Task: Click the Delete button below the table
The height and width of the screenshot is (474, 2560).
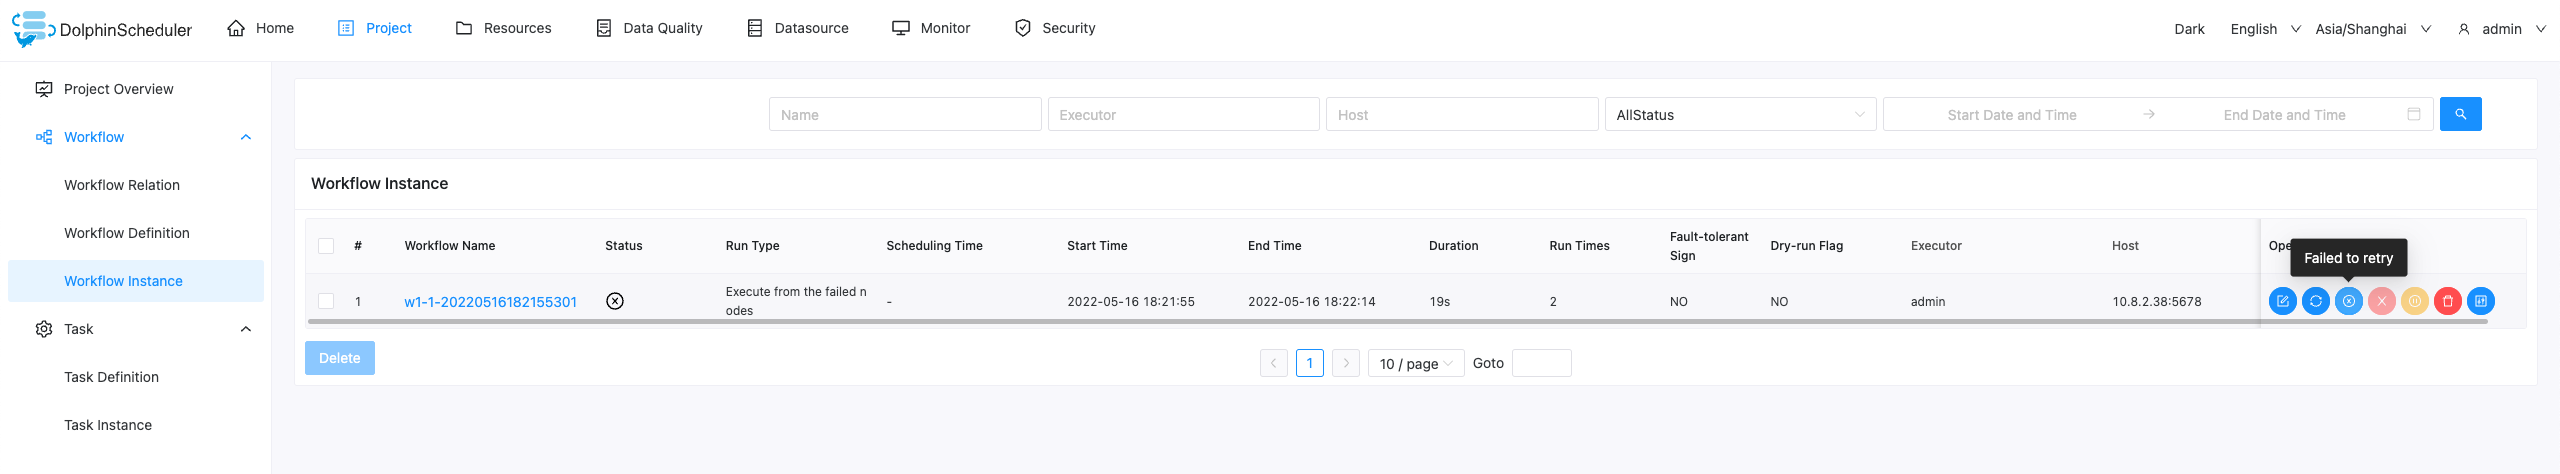Action: point(339,358)
